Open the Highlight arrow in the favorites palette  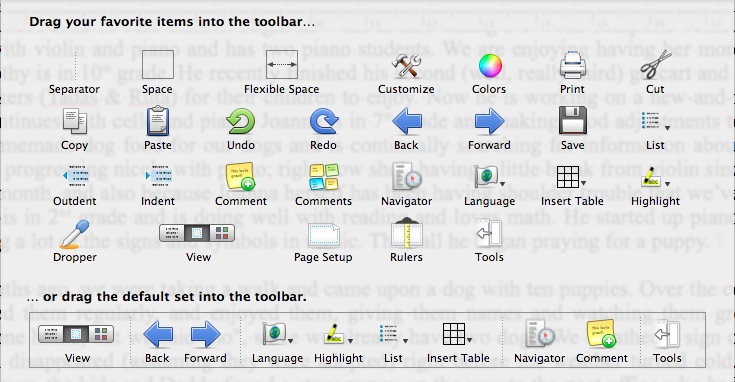coord(667,184)
